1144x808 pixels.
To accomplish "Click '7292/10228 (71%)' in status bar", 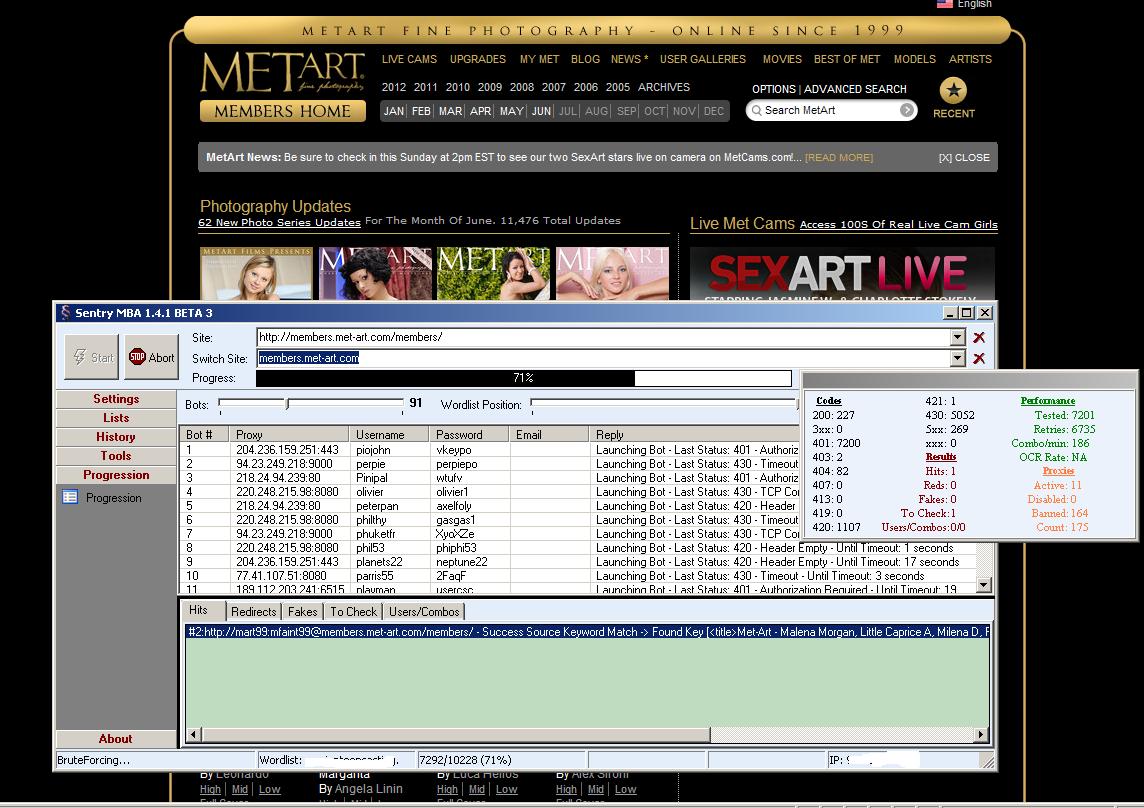I will [x=465, y=760].
